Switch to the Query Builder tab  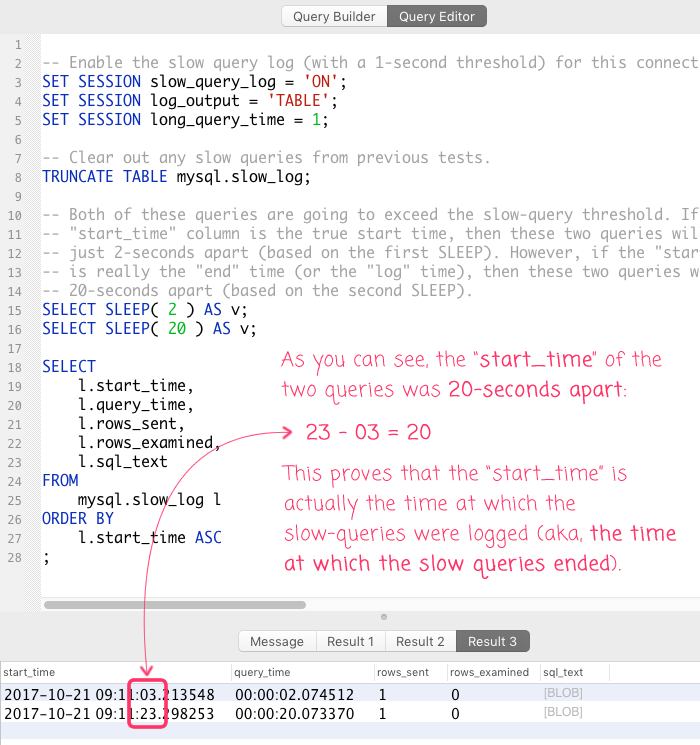tap(334, 16)
